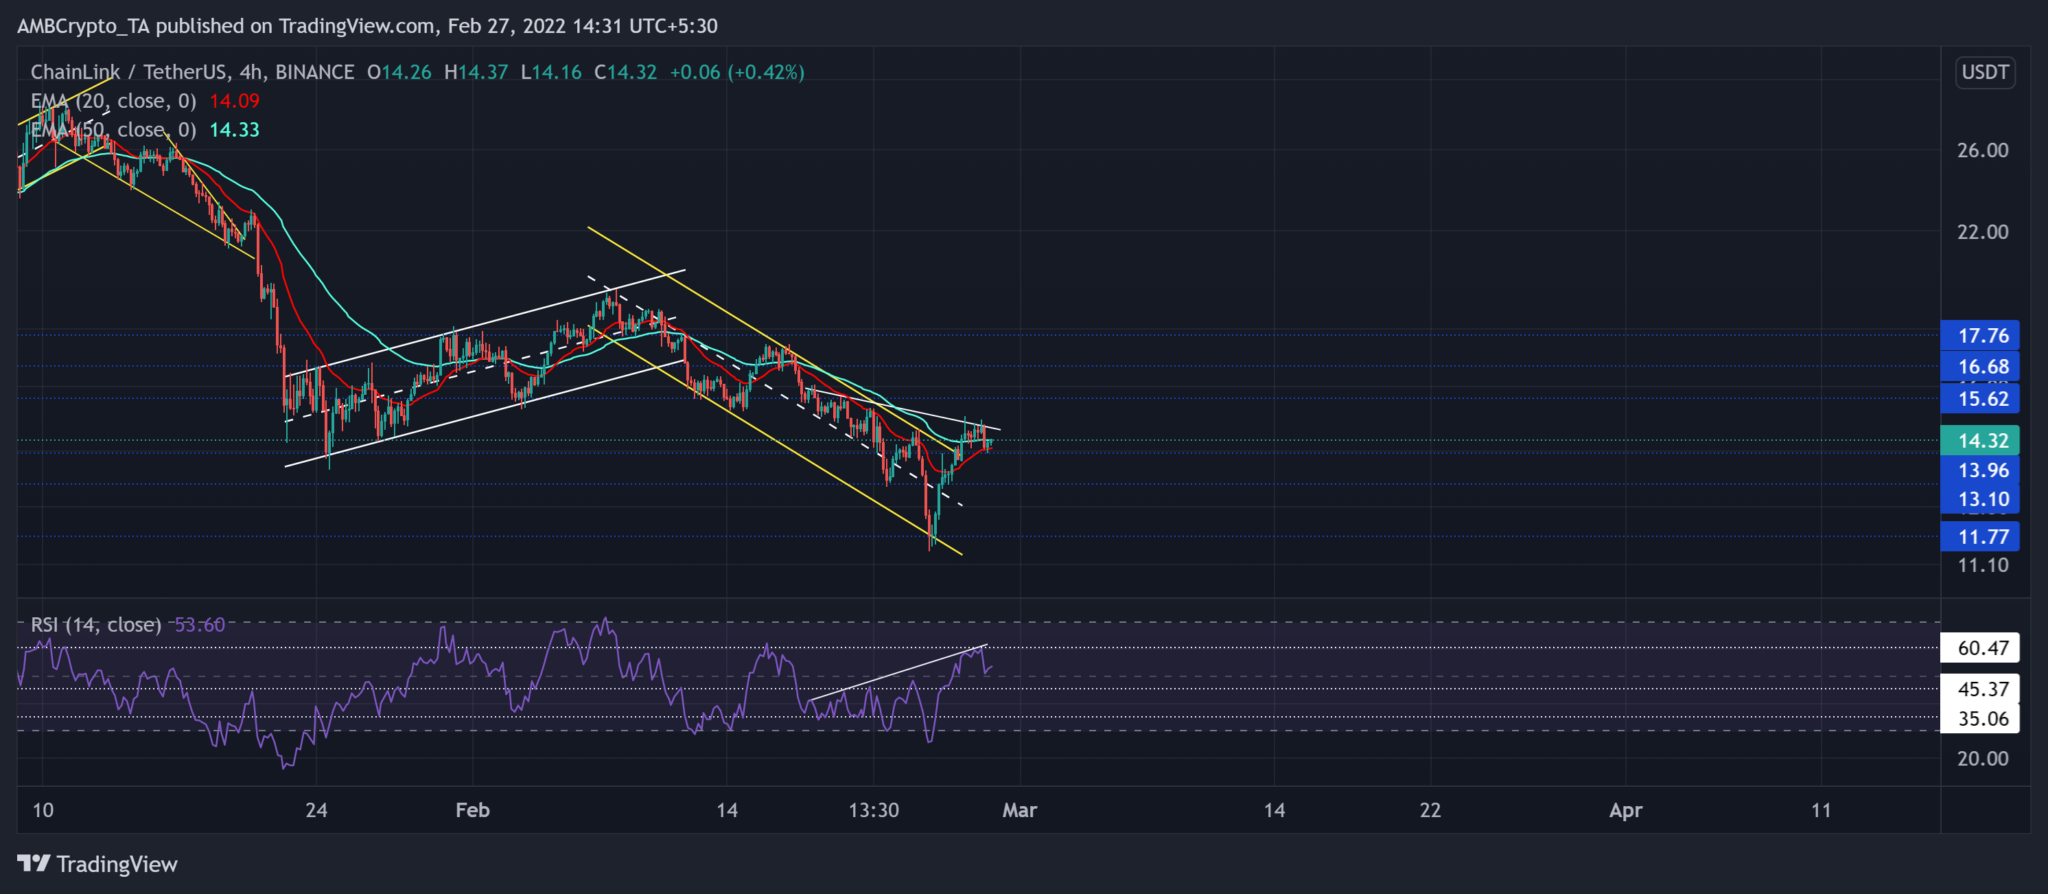Select the 11.77 price level label

1980,537
